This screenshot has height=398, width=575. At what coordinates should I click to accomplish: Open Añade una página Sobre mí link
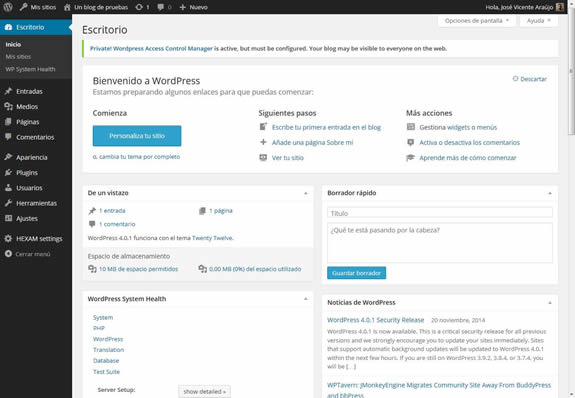(312, 142)
